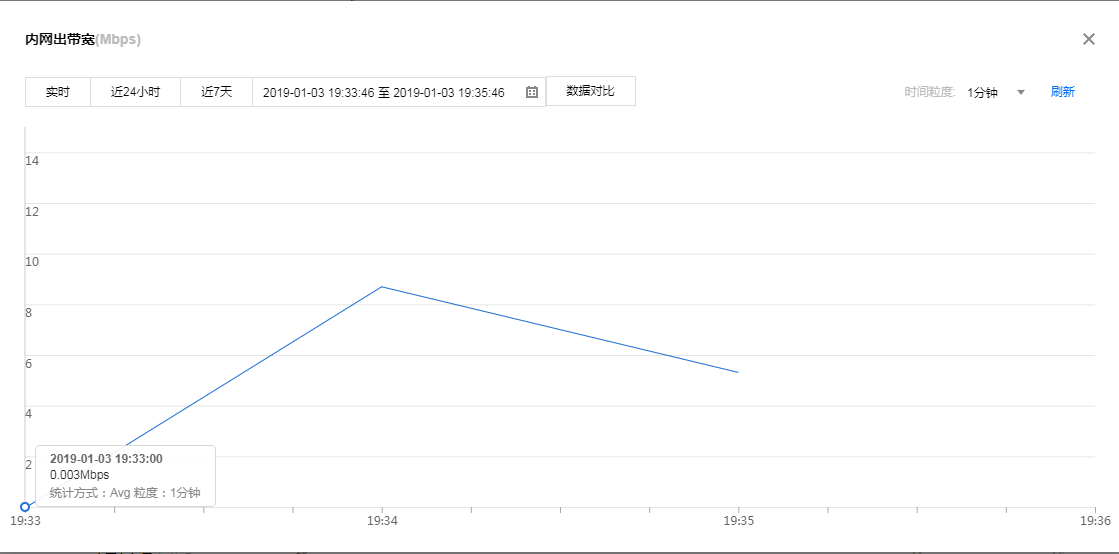
Task: Open the 1分钟 granularity dropdown
Action: (983, 92)
